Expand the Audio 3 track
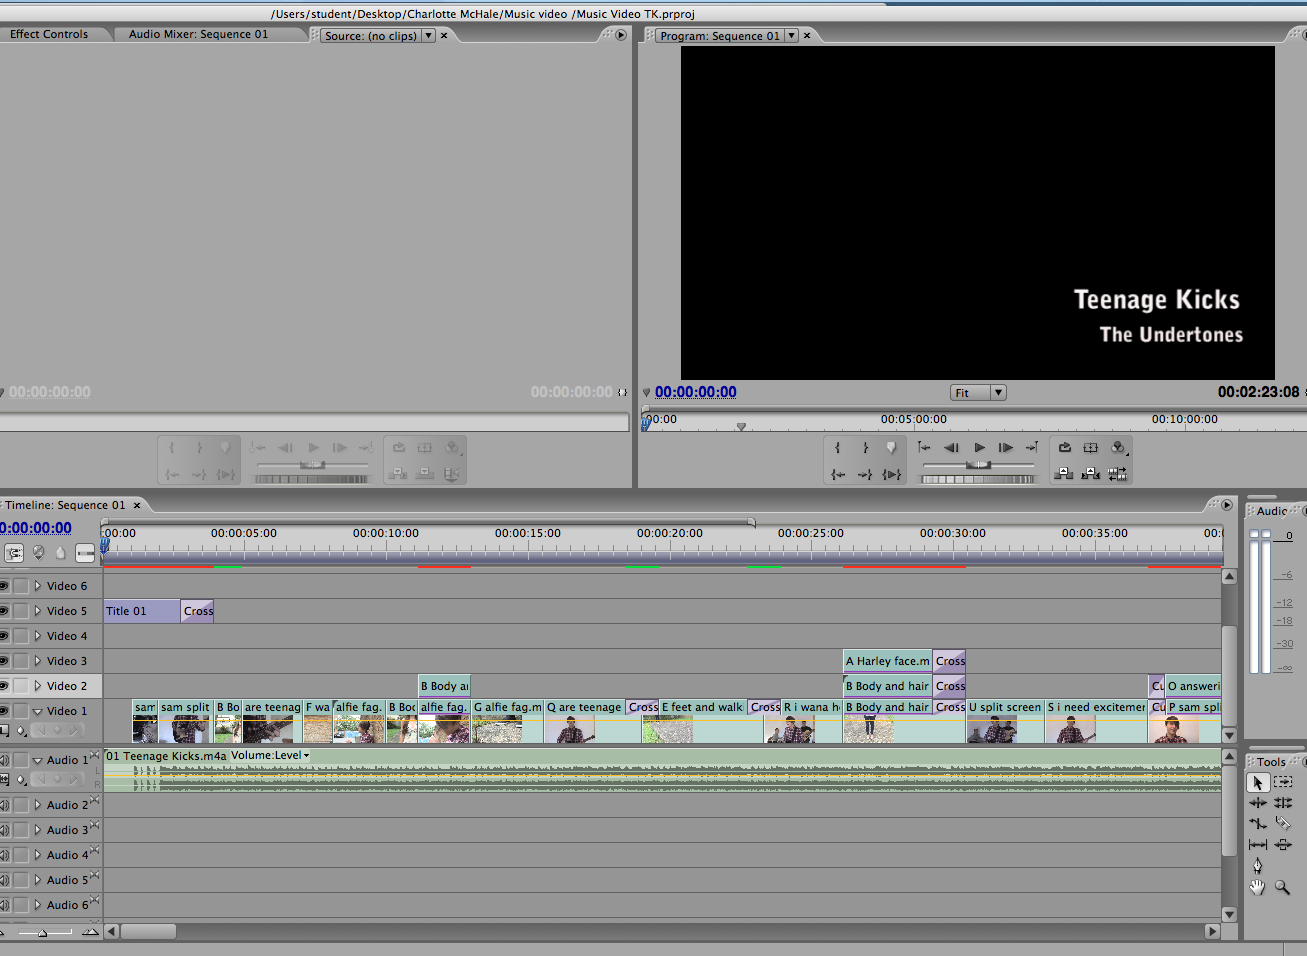The height and width of the screenshot is (956, 1307). 38,830
